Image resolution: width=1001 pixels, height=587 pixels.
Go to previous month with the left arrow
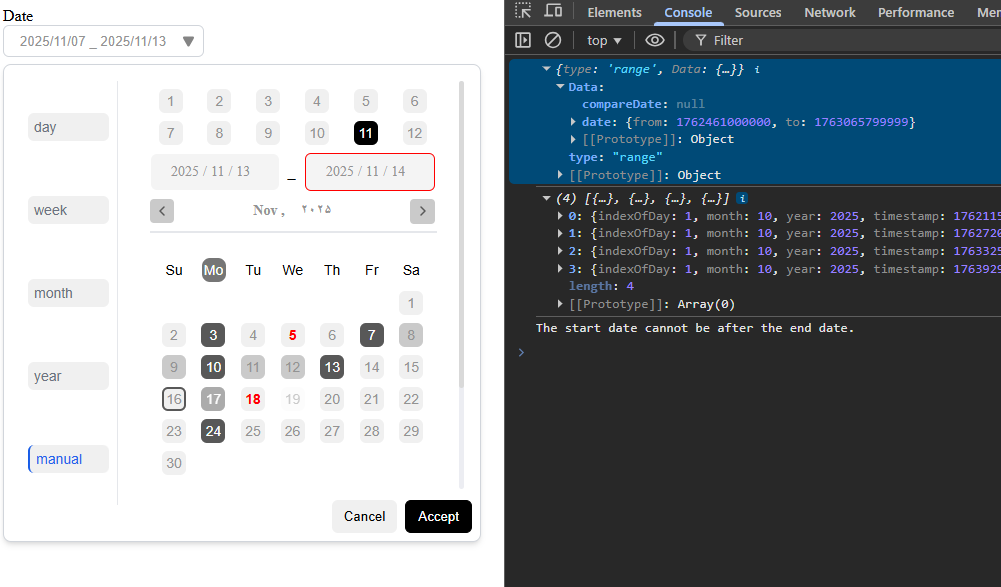[x=162, y=211]
